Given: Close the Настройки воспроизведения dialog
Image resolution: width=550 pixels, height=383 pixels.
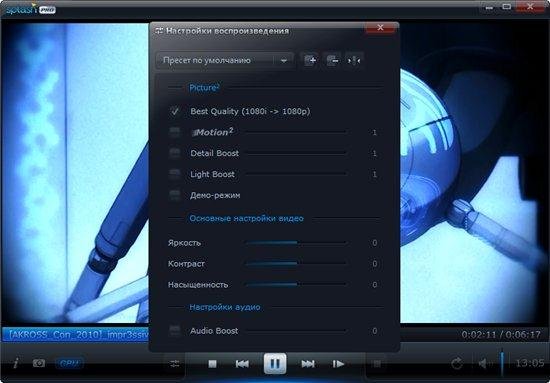Looking at the screenshot, I should pyautogui.click(x=380, y=28).
